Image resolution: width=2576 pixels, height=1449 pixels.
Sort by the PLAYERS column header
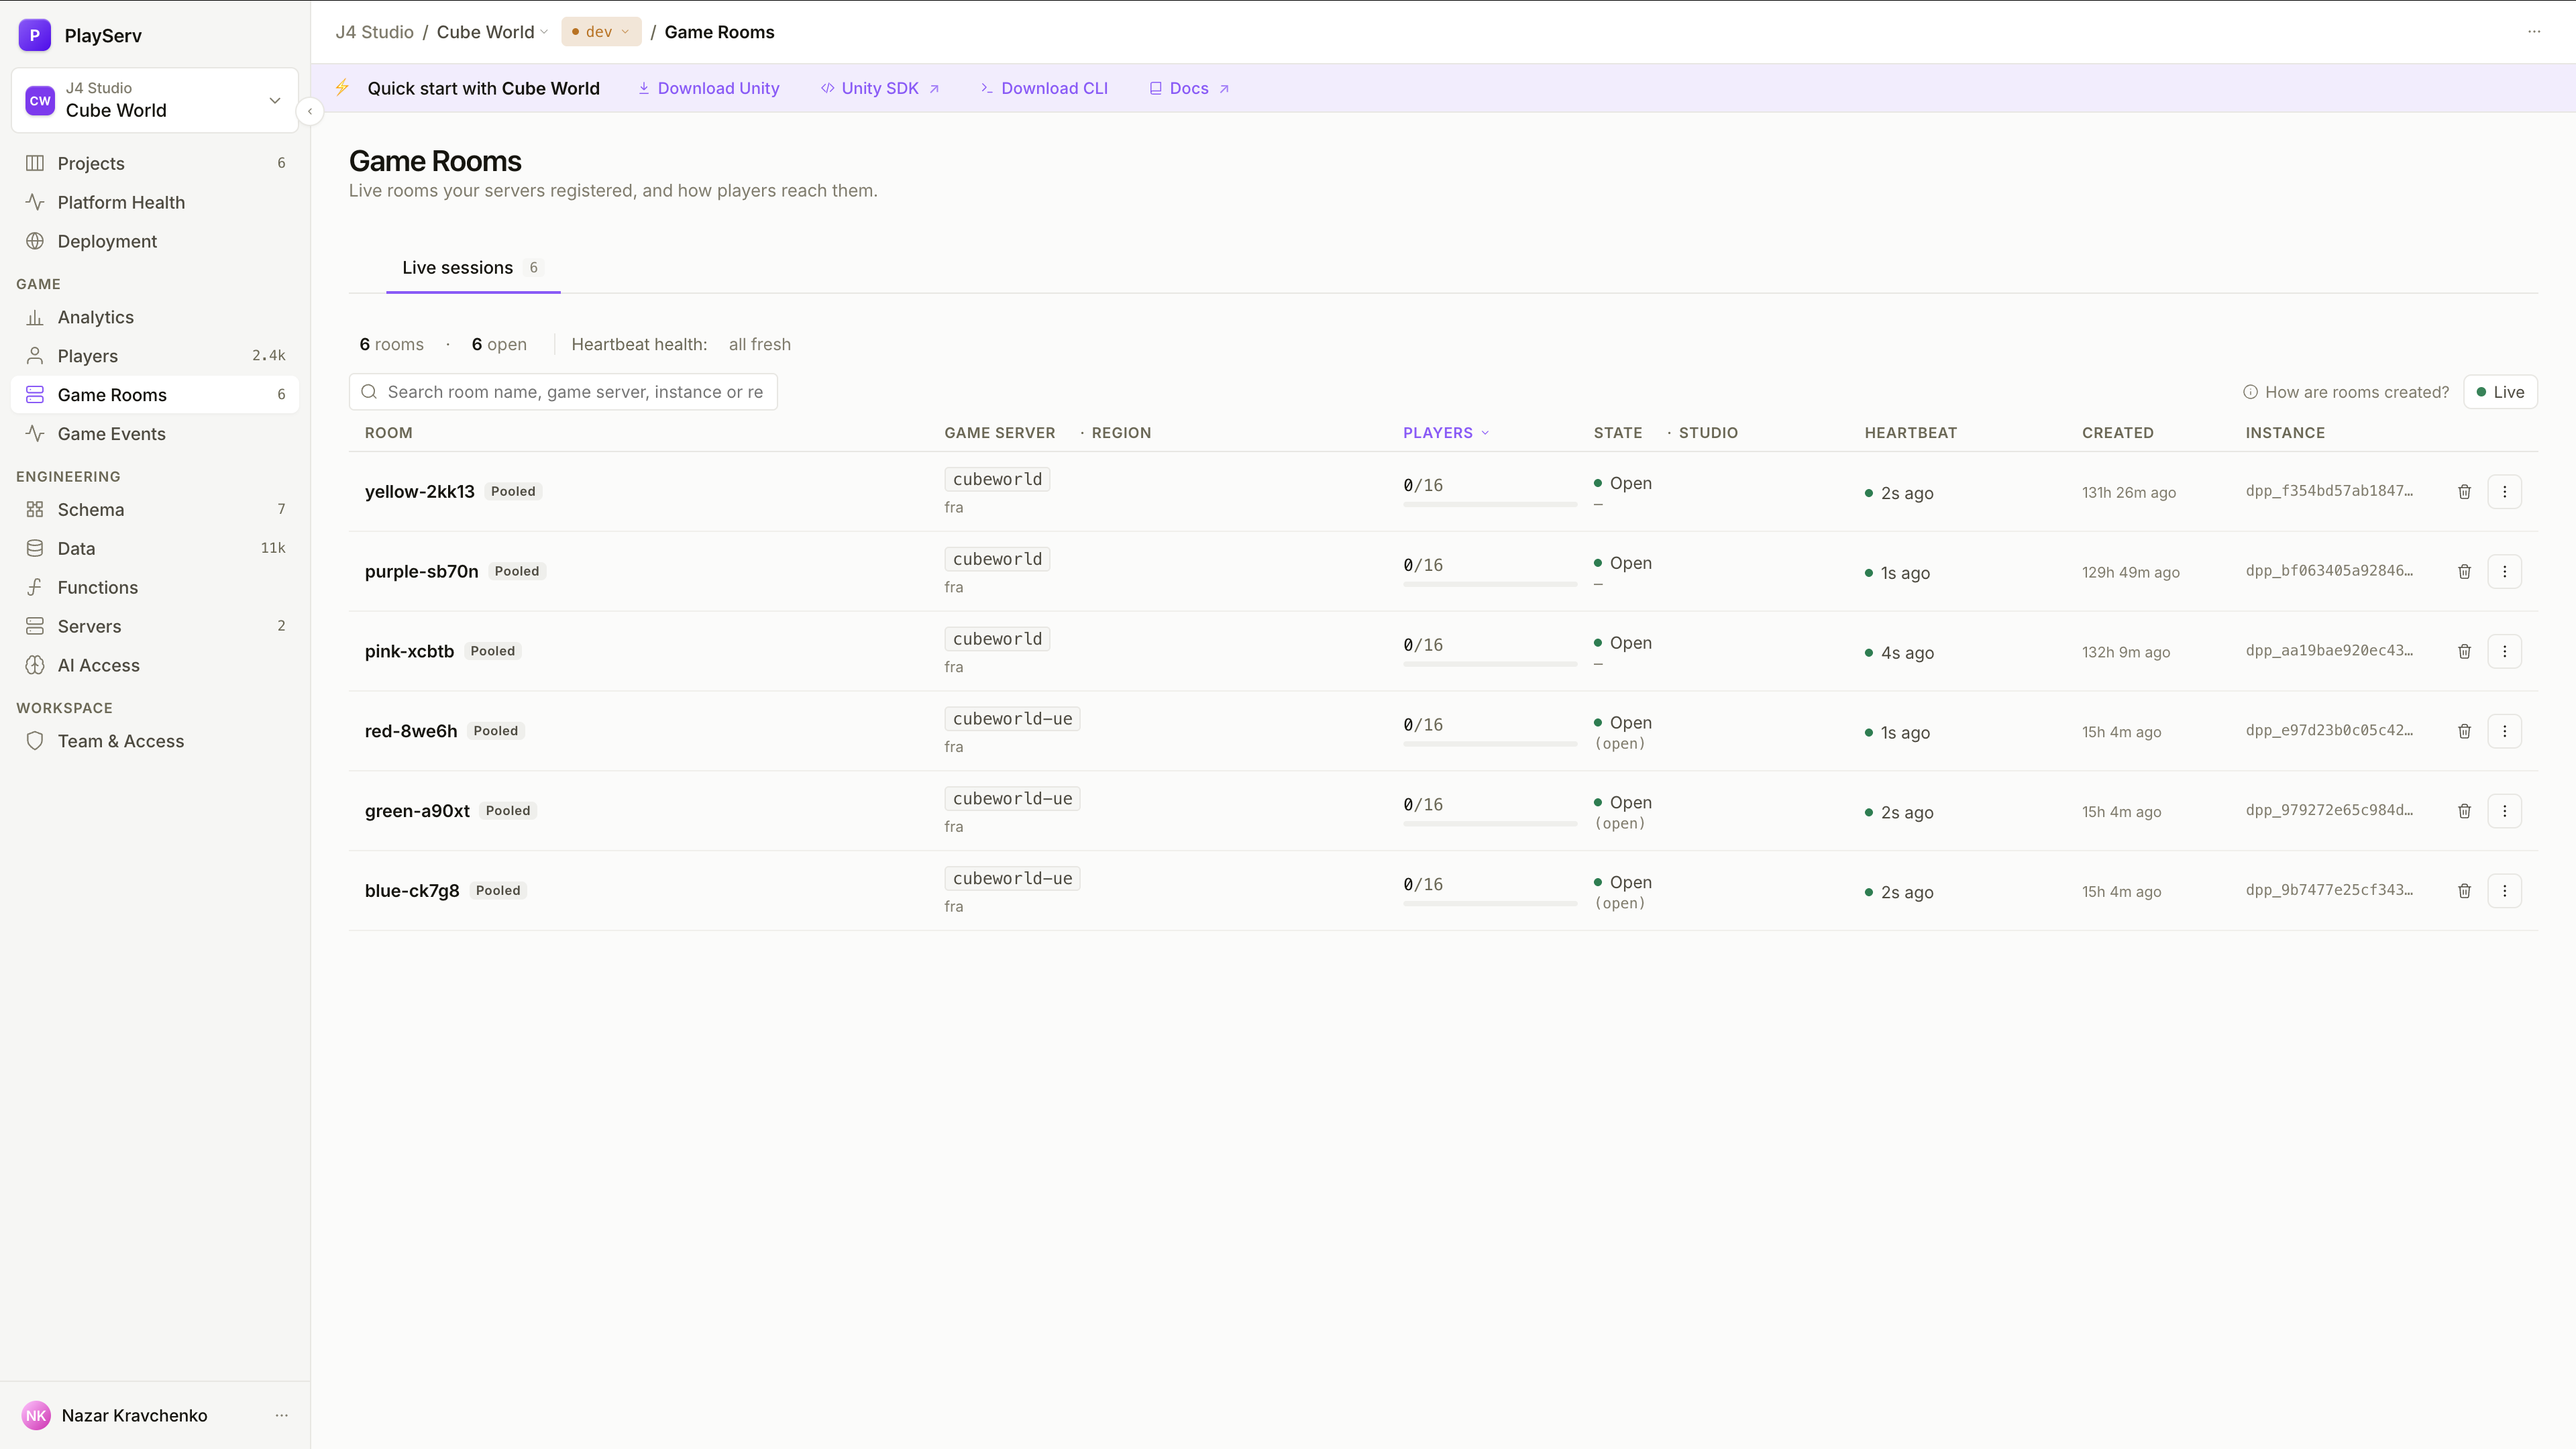[x=1446, y=433]
